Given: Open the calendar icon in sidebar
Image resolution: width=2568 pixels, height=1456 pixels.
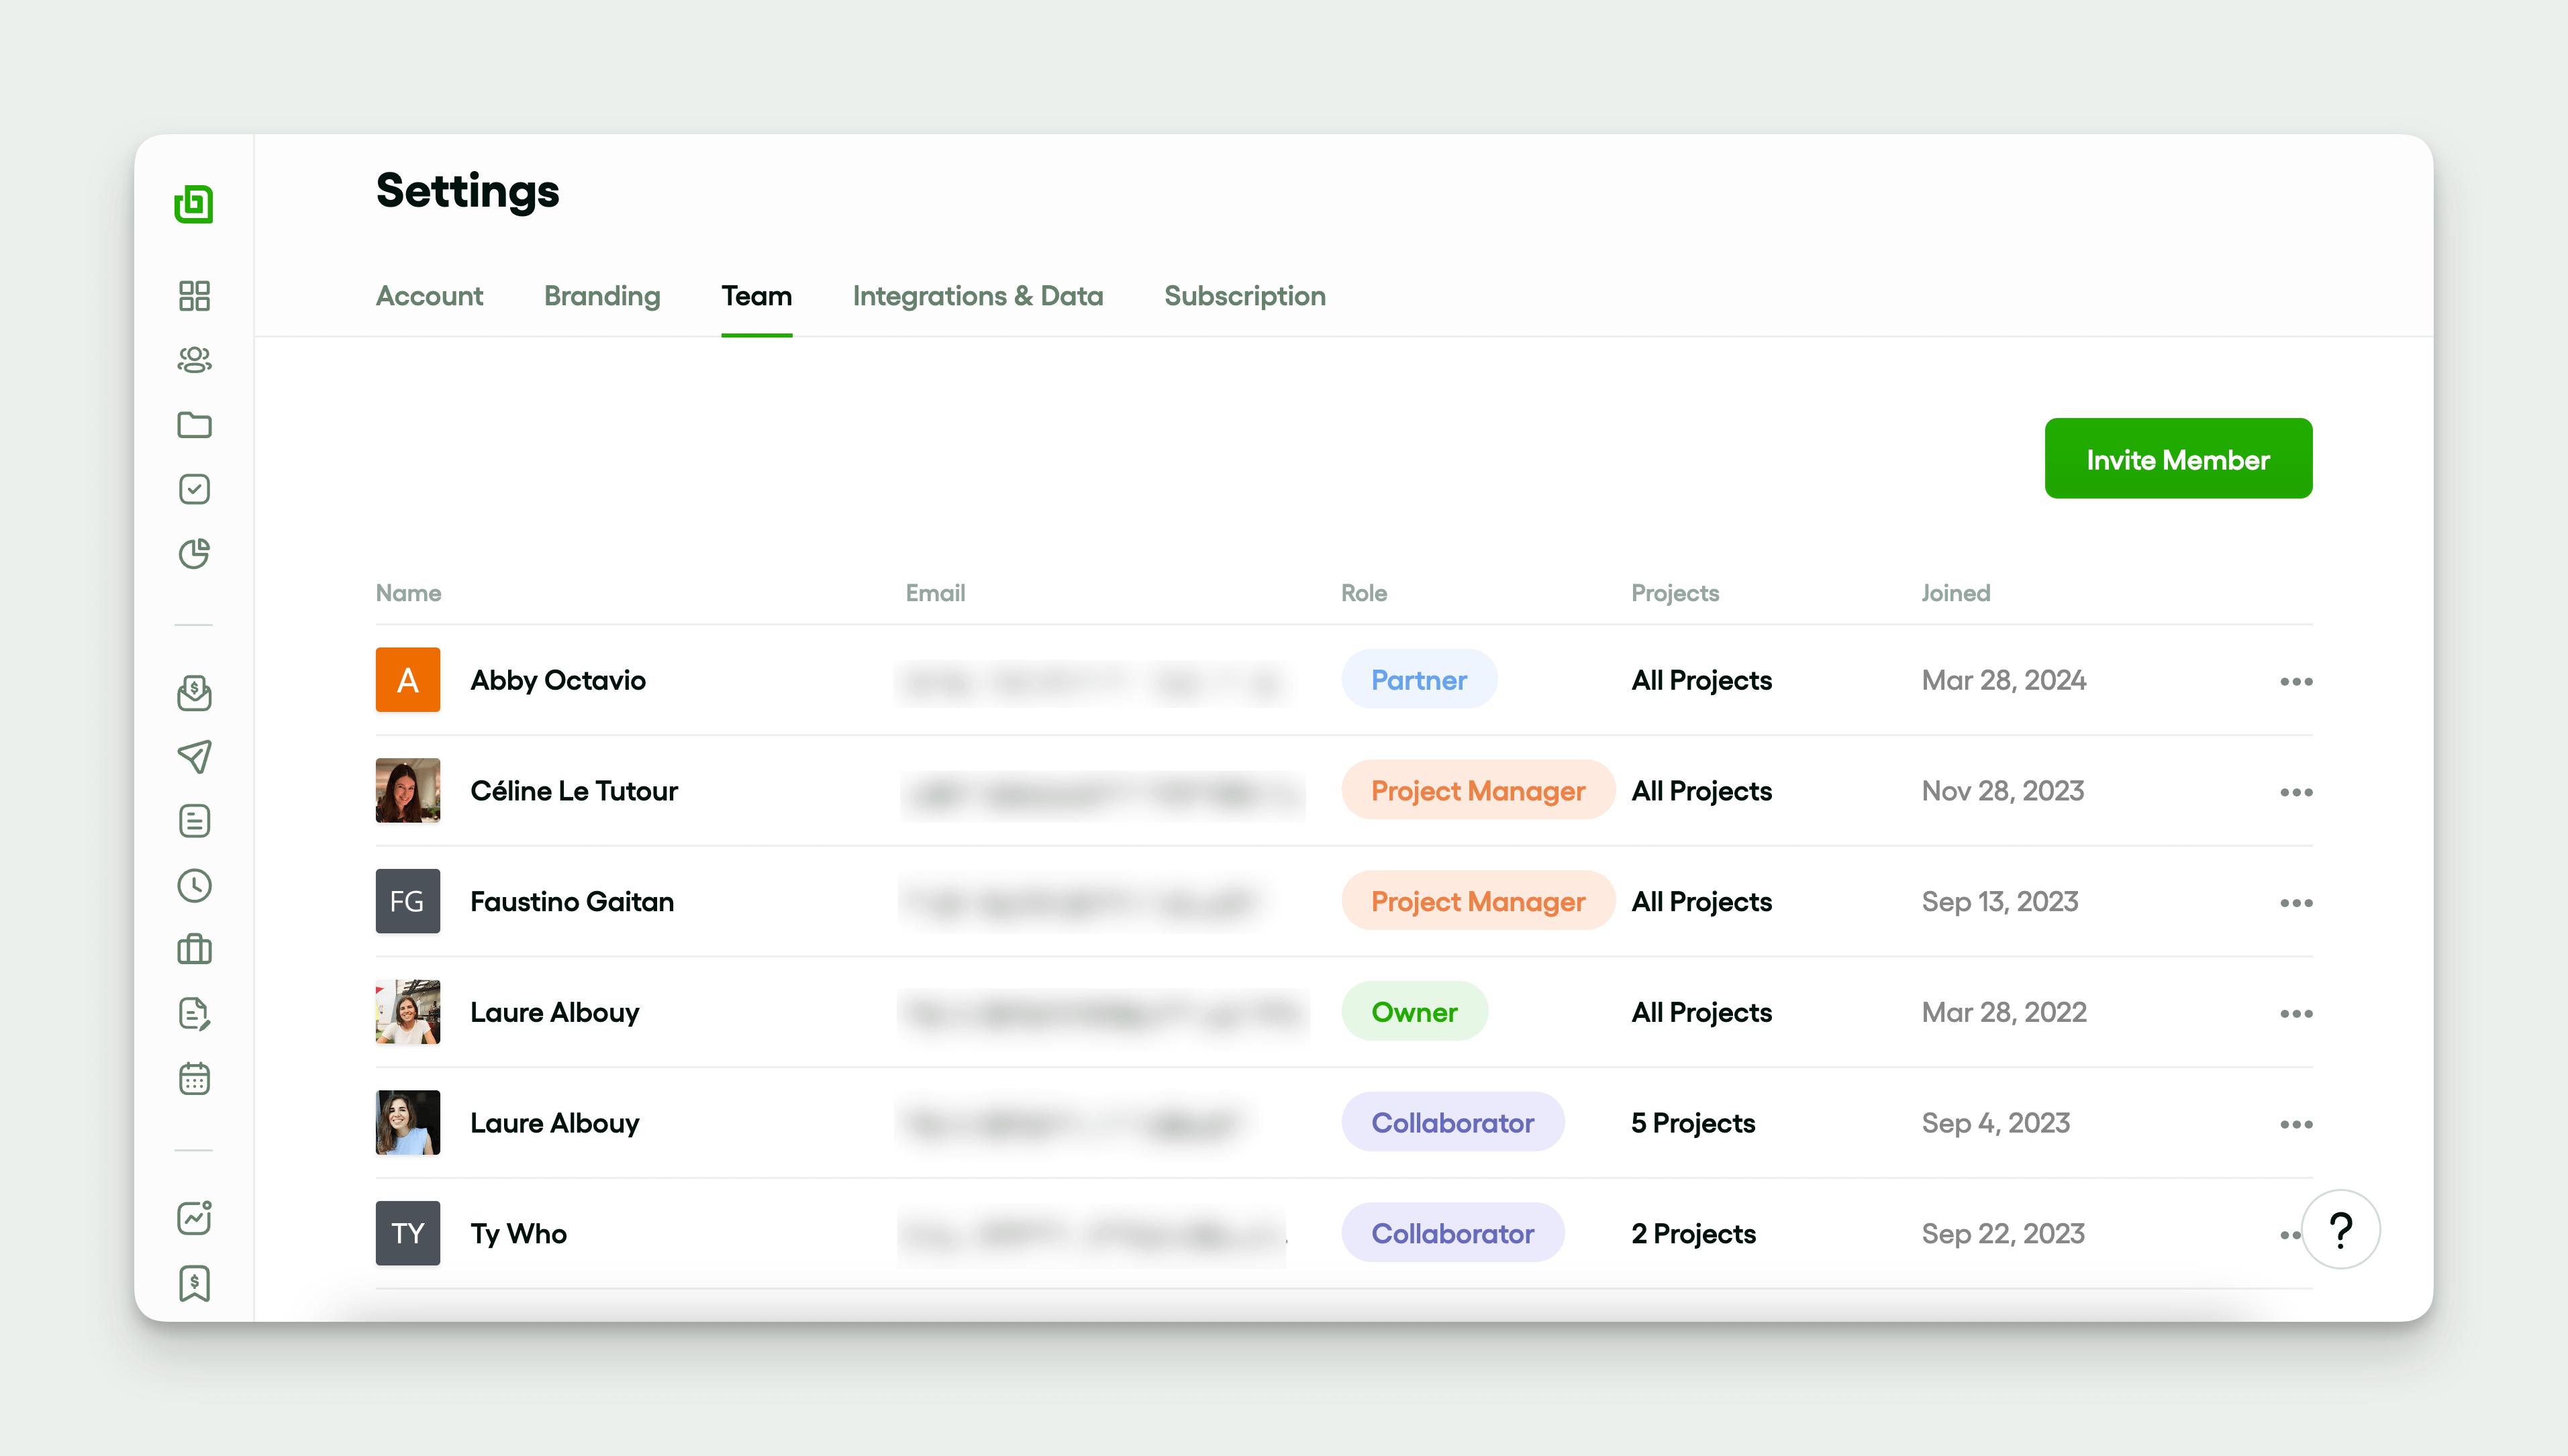Looking at the screenshot, I should click(x=194, y=1079).
